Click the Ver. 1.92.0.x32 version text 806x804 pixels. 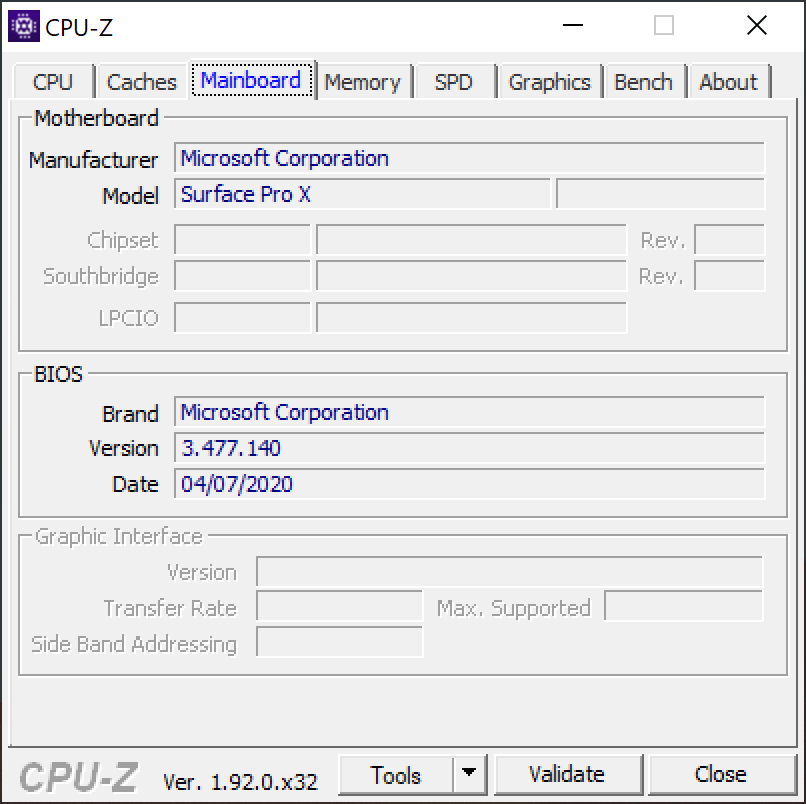click(x=241, y=782)
